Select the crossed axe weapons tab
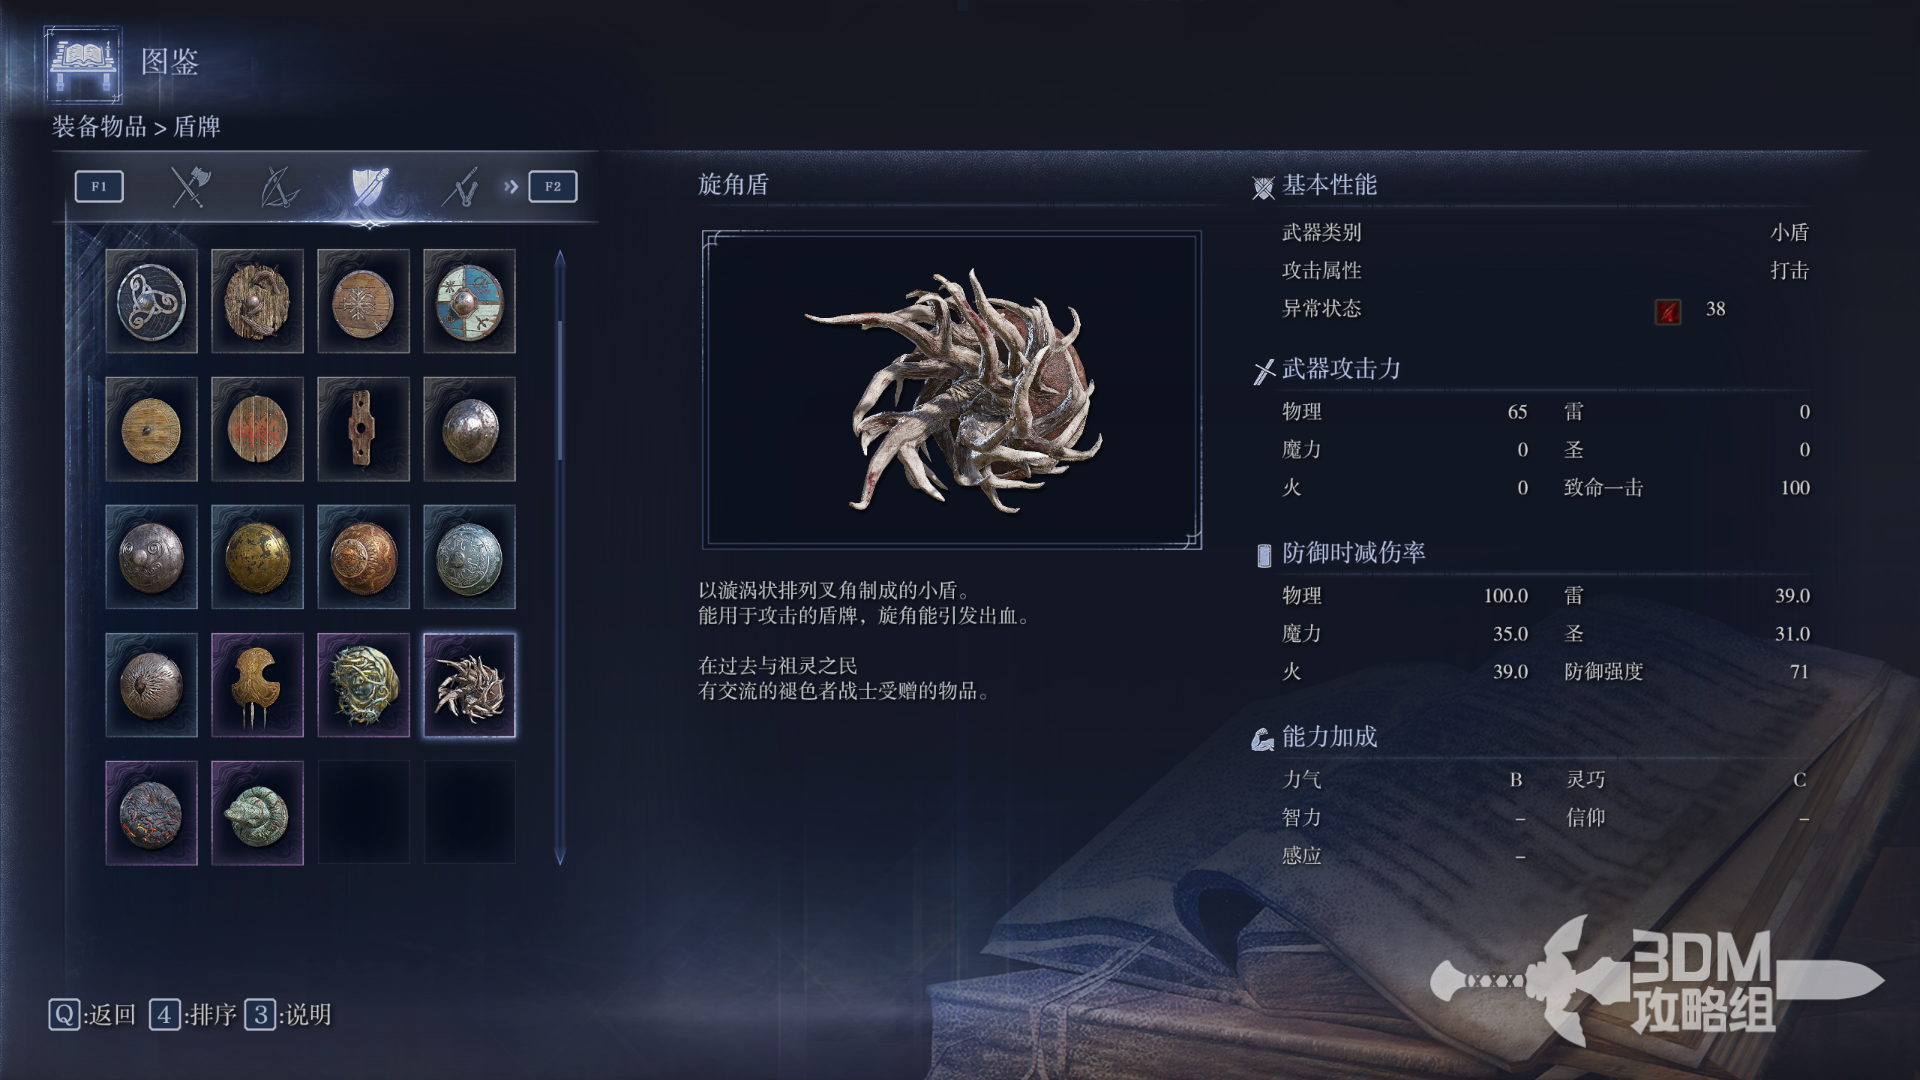 pyautogui.click(x=189, y=186)
